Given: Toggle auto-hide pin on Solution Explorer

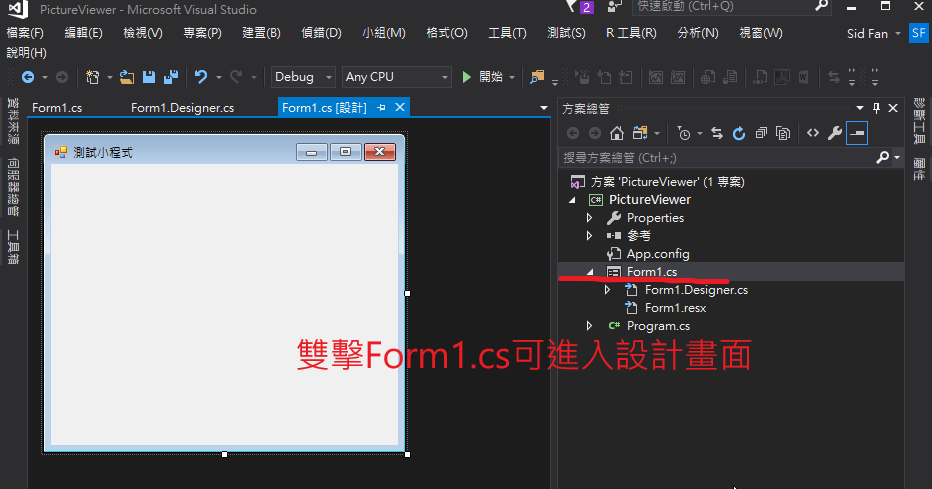Looking at the screenshot, I should [x=876, y=108].
